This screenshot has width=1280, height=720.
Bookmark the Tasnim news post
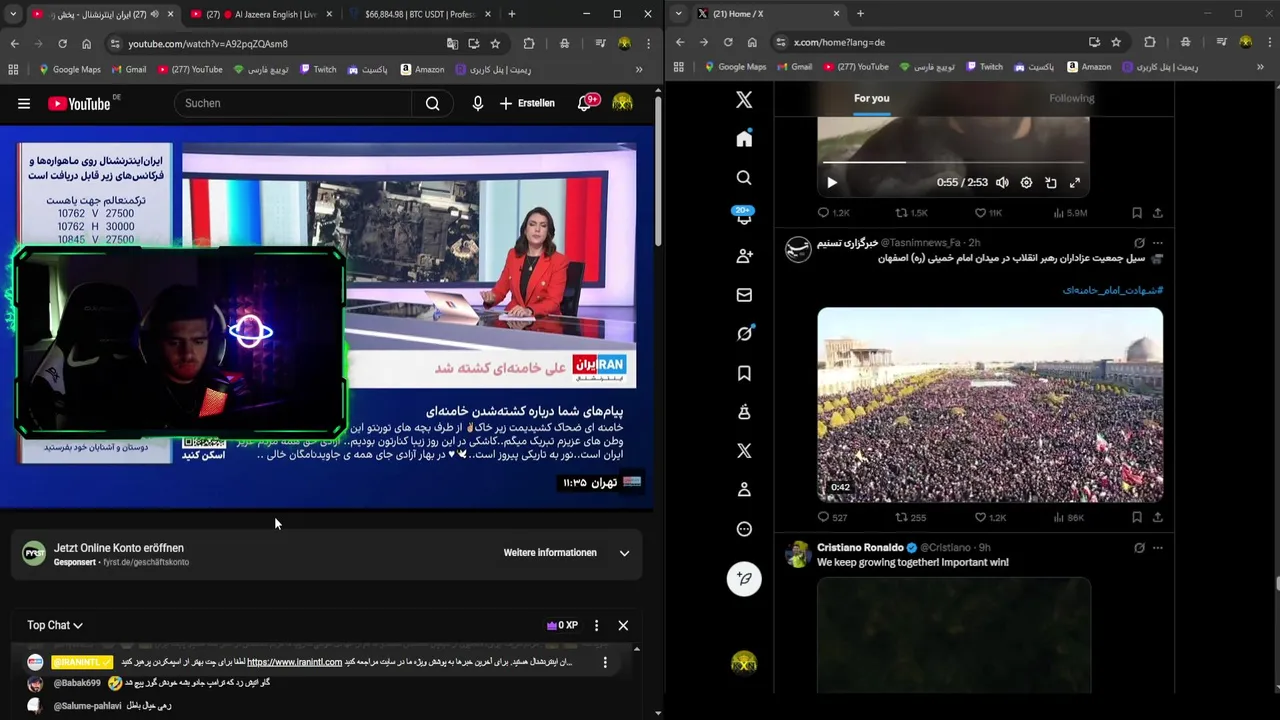pos(1137,517)
